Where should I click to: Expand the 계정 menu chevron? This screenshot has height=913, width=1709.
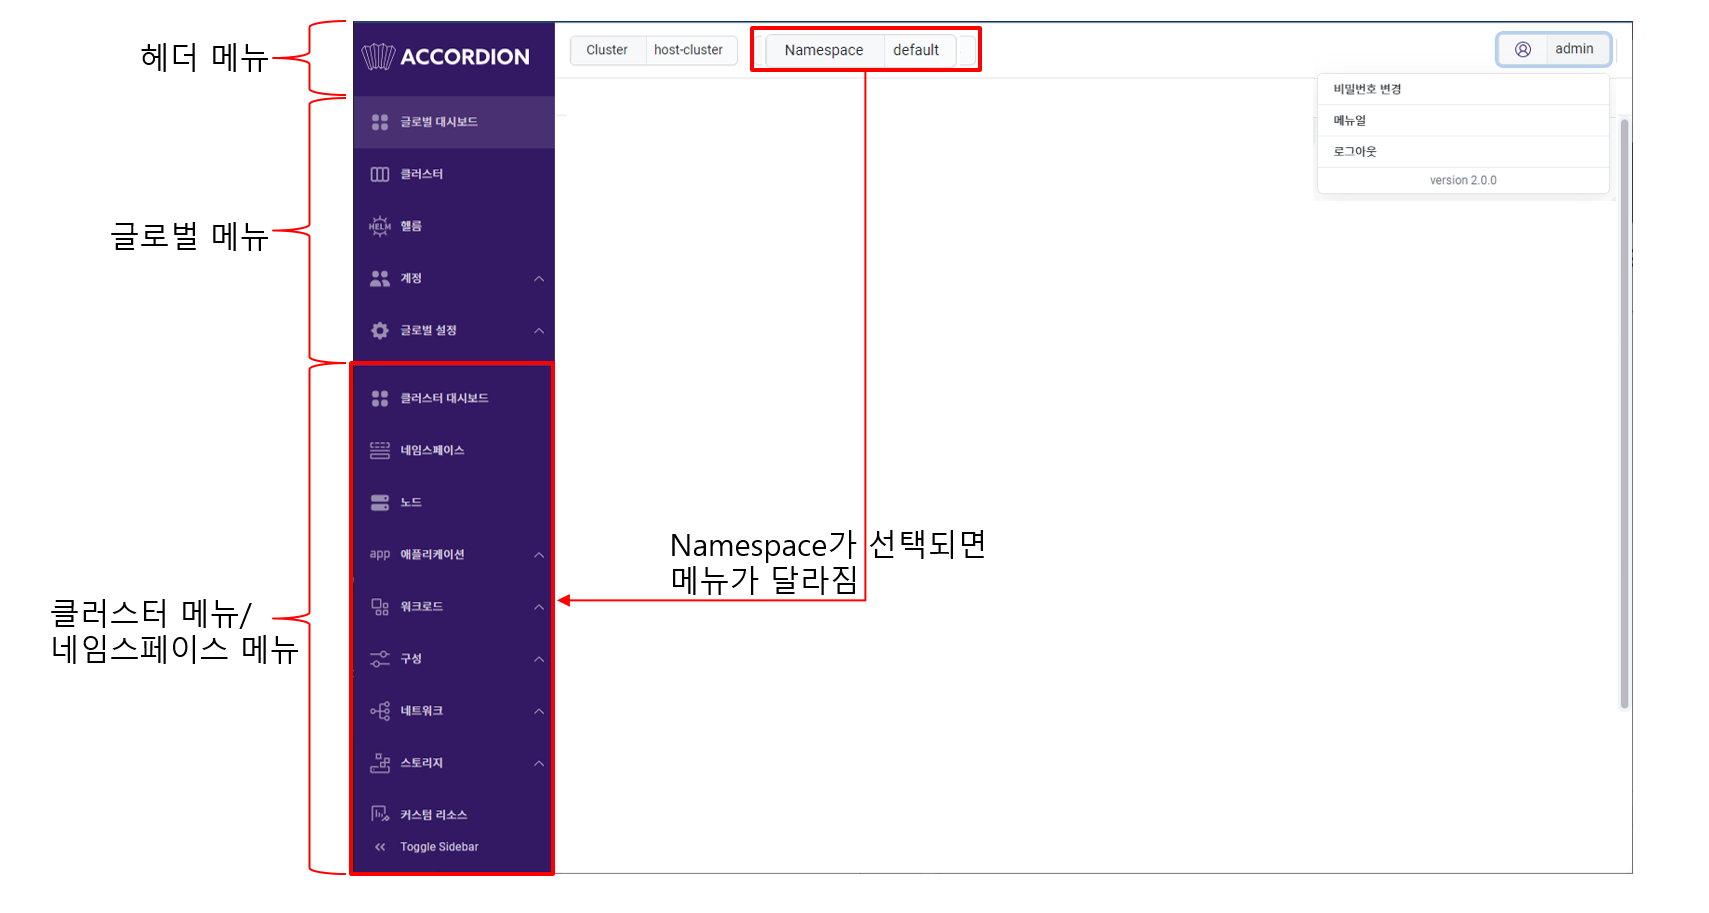pos(539,278)
